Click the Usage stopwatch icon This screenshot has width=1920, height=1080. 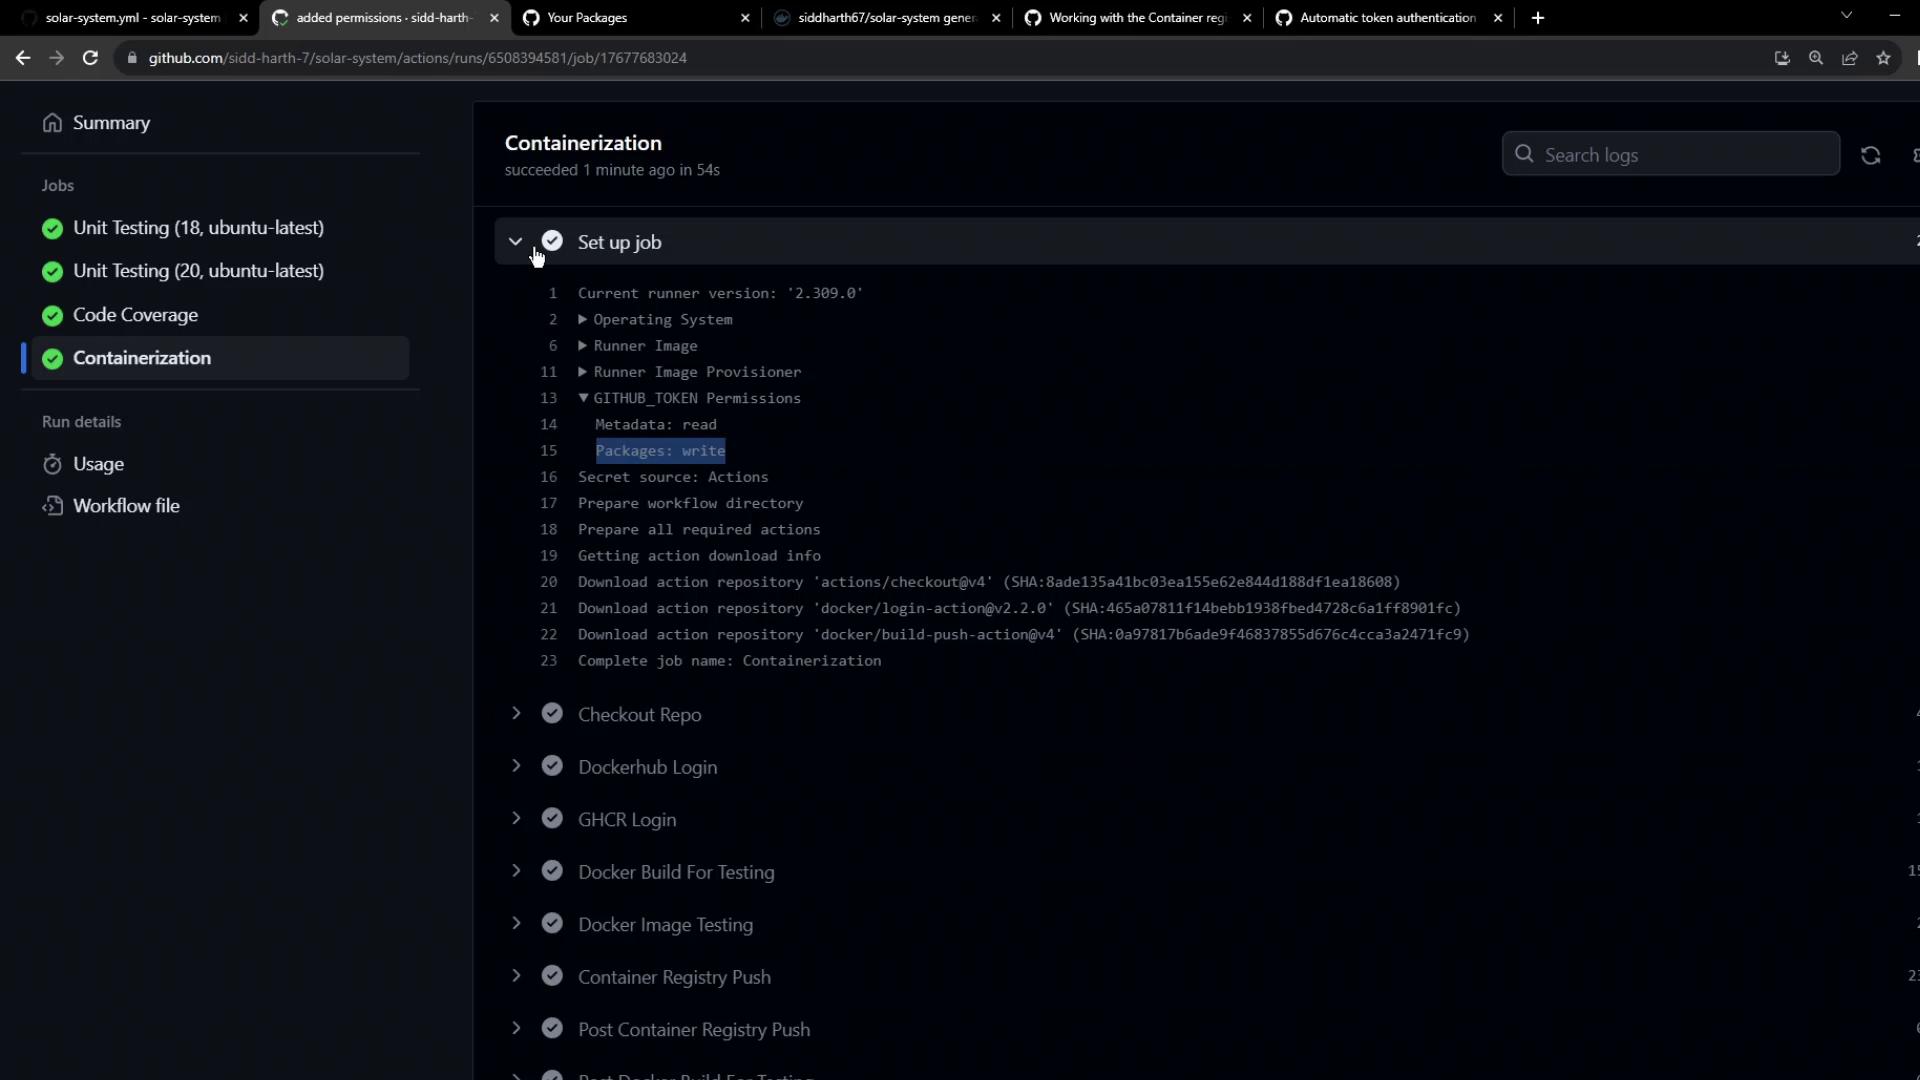(x=52, y=464)
